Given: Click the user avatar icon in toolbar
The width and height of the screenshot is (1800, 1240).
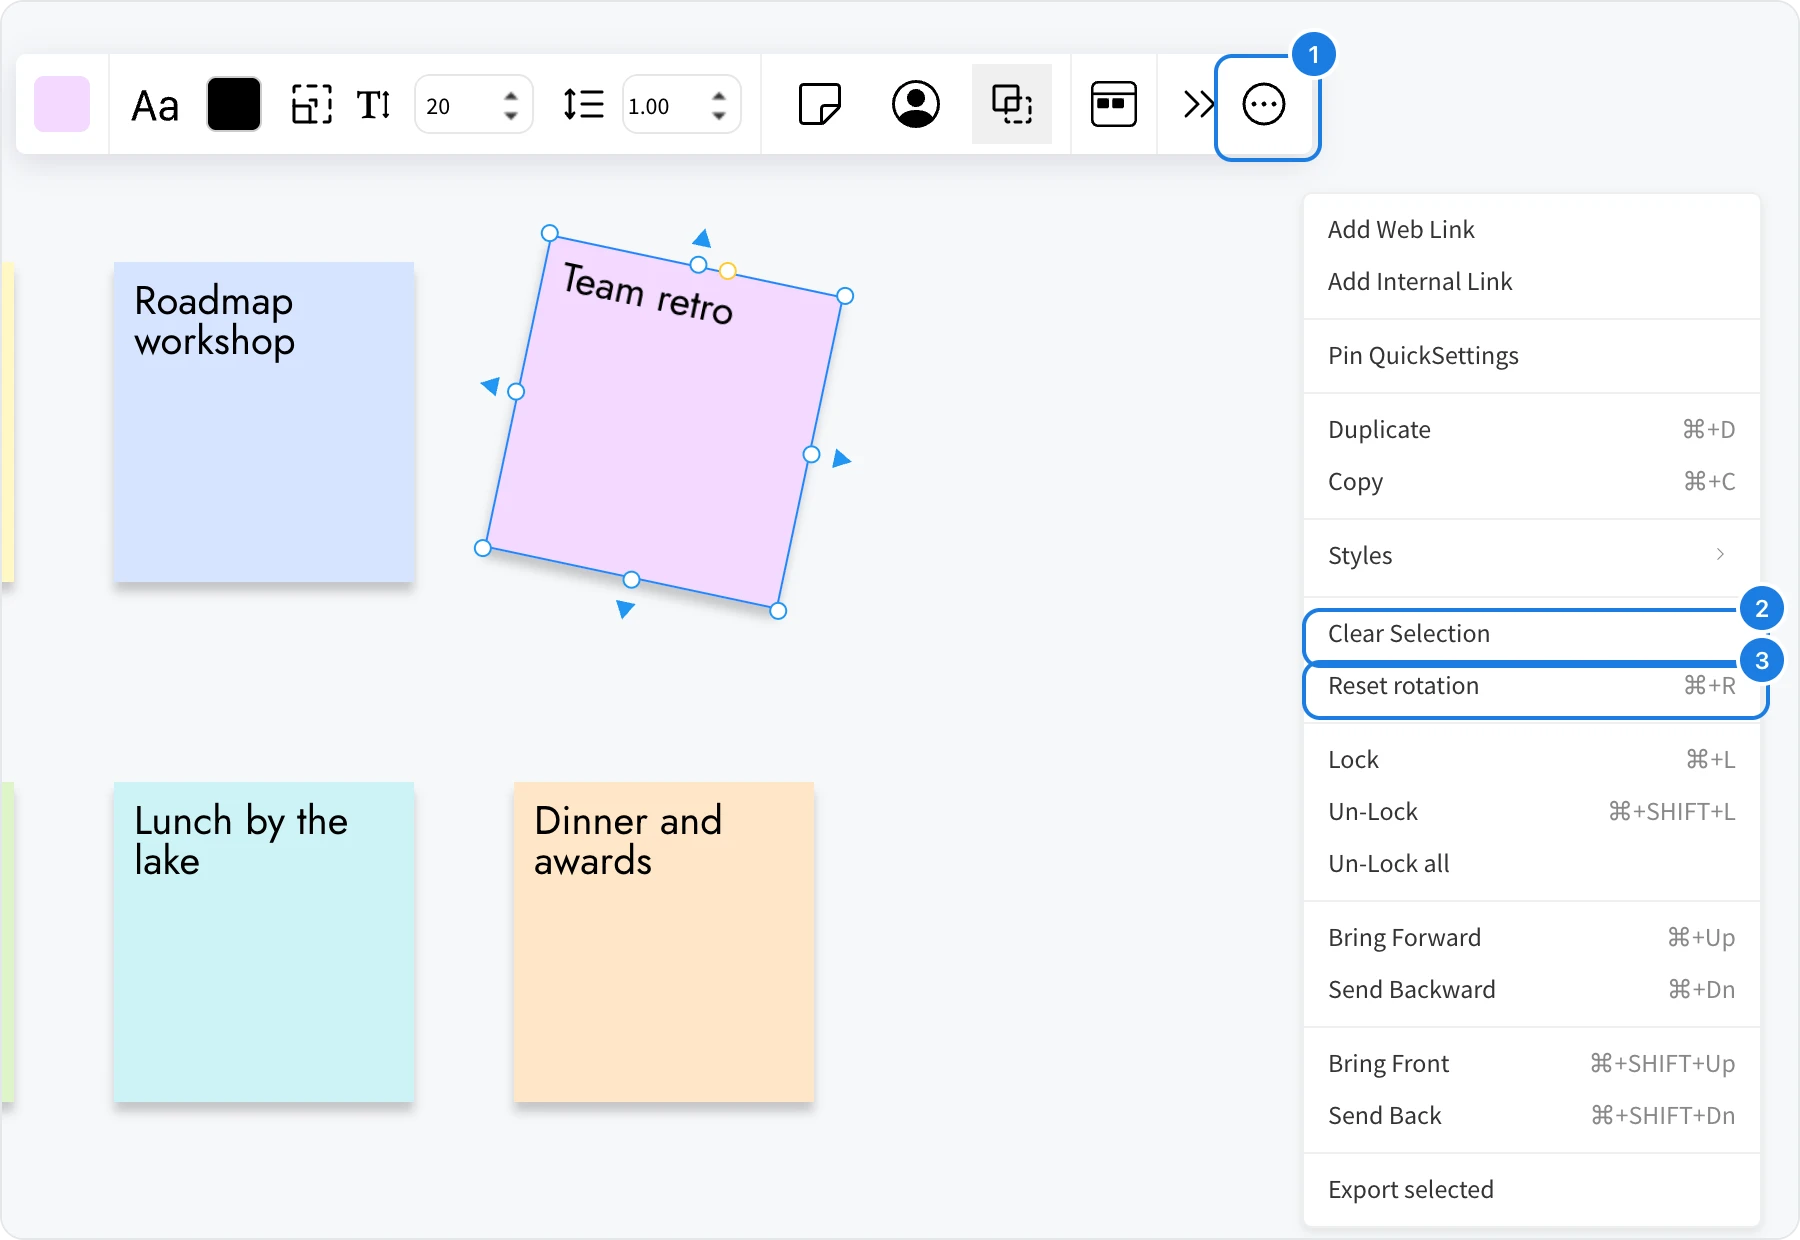Looking at the screenshot, I should coord(916,104).
